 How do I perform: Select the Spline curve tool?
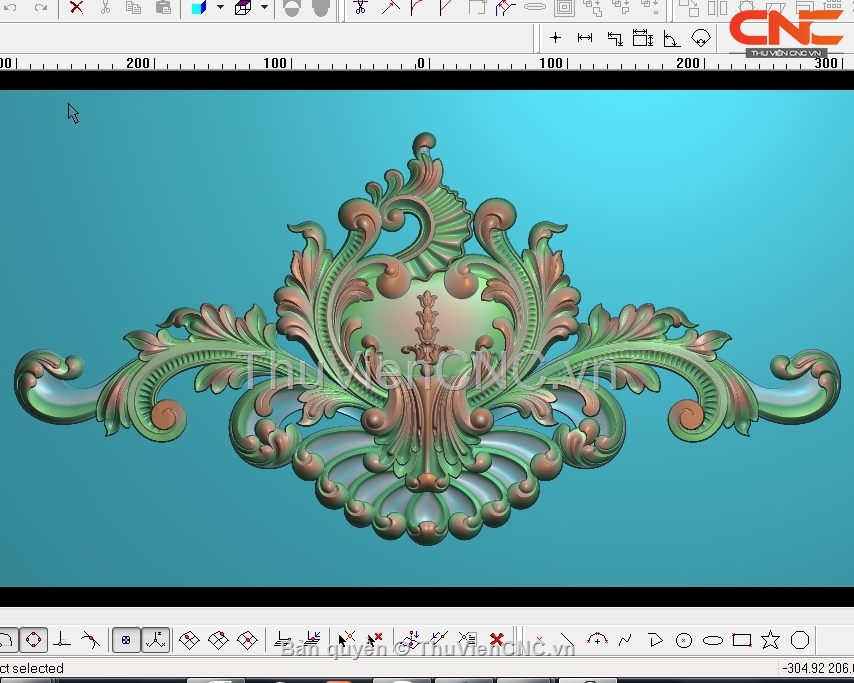pyautogui.click(x=626, y=640)
